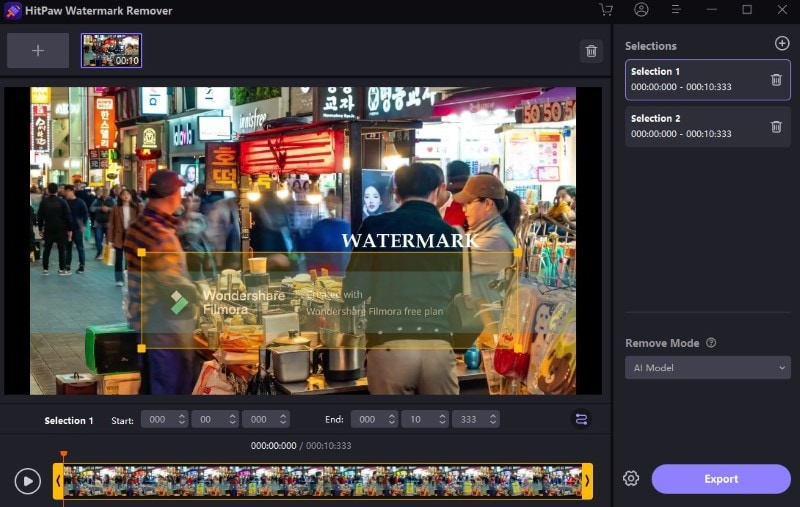Click the End hours field 000
Viewport: 800px width, 507px height.
(x=367, y=419)
